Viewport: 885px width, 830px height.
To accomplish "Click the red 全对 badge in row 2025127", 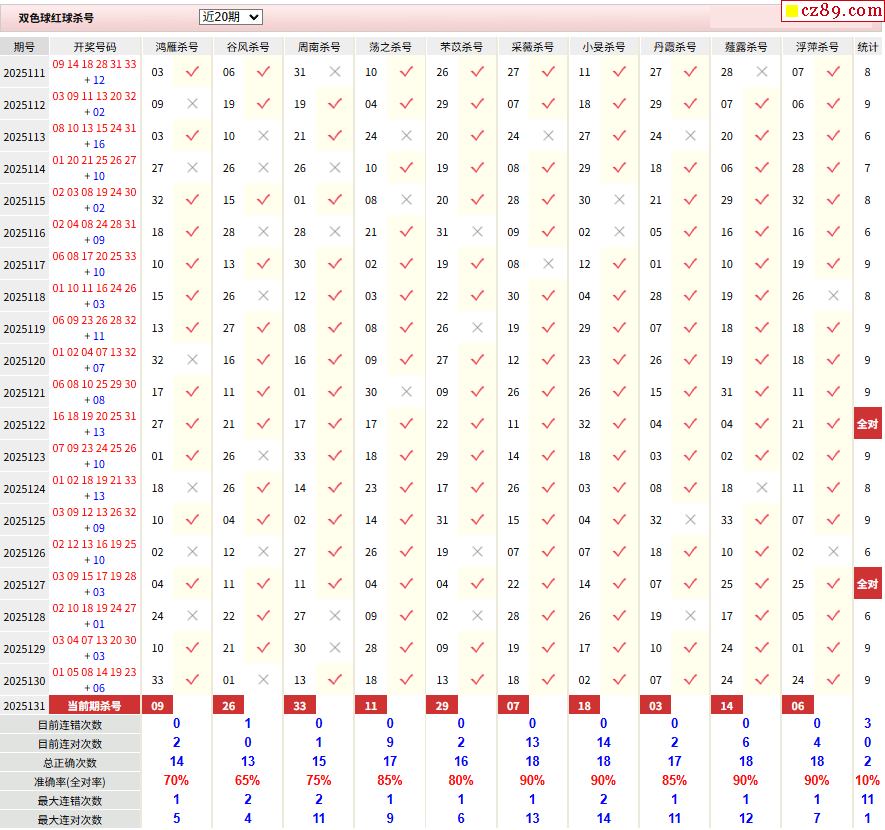I will tap(868, 584).
